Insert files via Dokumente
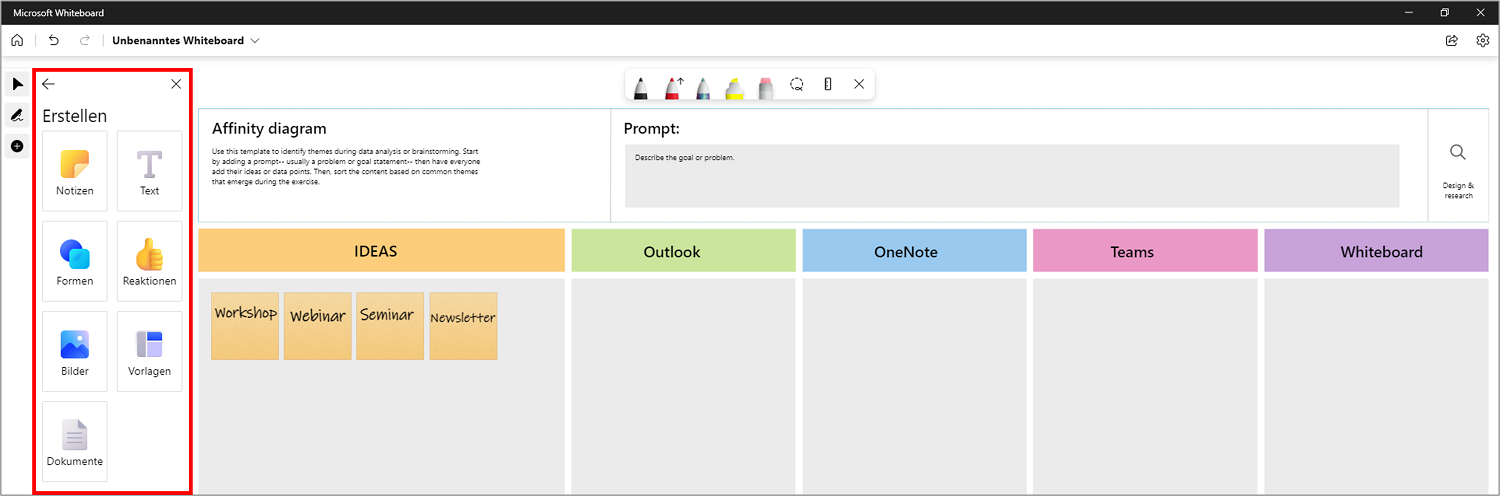Image resolution: width=1500 pixels, height=496 pixels. 75,441
